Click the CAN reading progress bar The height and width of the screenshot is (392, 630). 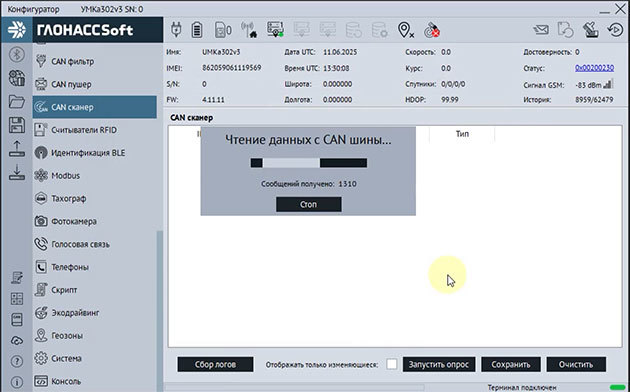[x=309, y=163]
